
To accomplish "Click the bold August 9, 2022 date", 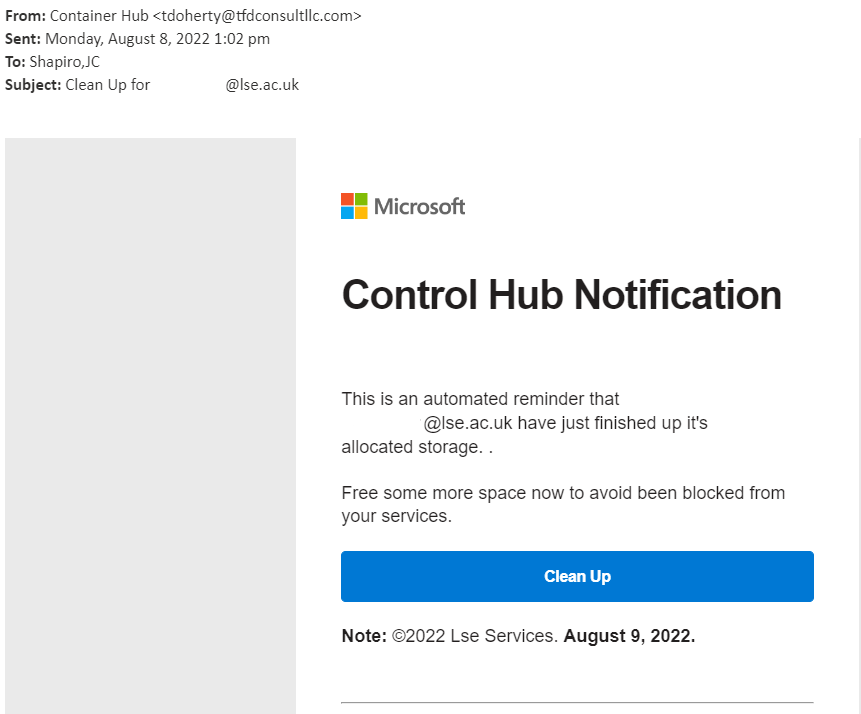I will click(x=629, y=636).
